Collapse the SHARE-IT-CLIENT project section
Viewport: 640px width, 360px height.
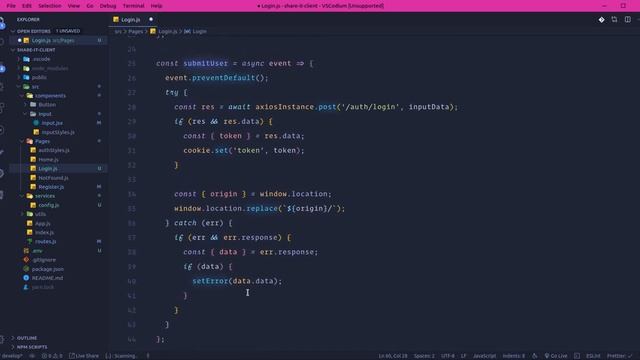(x=36, y=50)
